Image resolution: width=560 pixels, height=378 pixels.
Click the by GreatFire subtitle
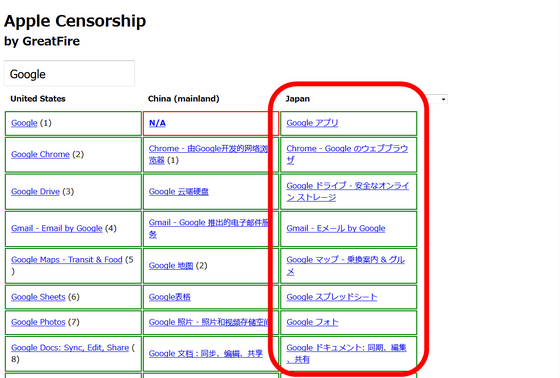pos(42,41)
